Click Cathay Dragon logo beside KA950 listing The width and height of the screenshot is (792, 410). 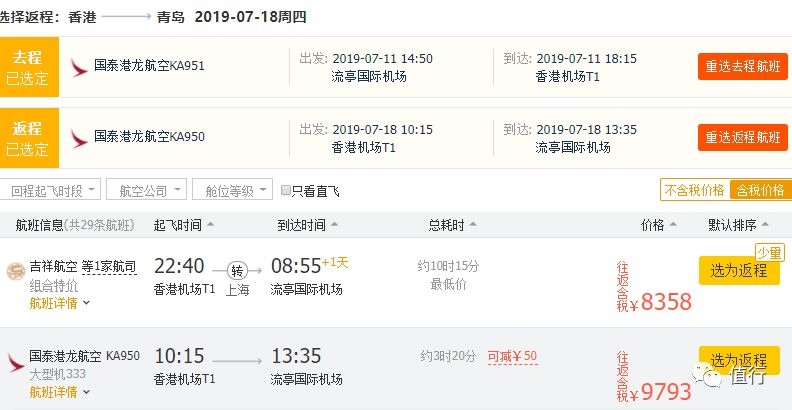click(x=16, y=363)
